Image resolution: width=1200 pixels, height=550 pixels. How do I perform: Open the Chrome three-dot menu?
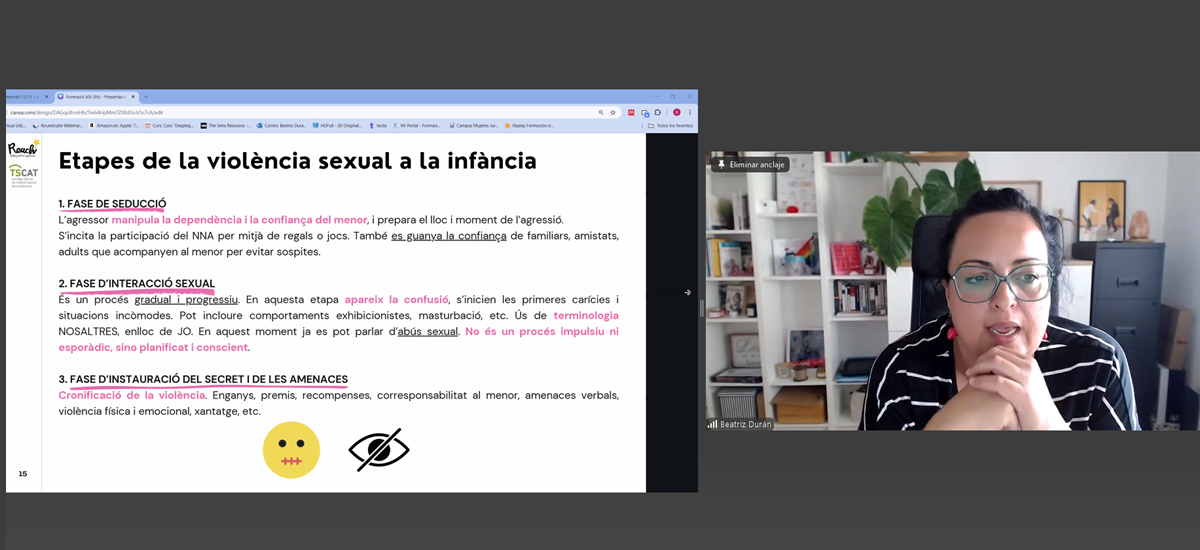690,112
